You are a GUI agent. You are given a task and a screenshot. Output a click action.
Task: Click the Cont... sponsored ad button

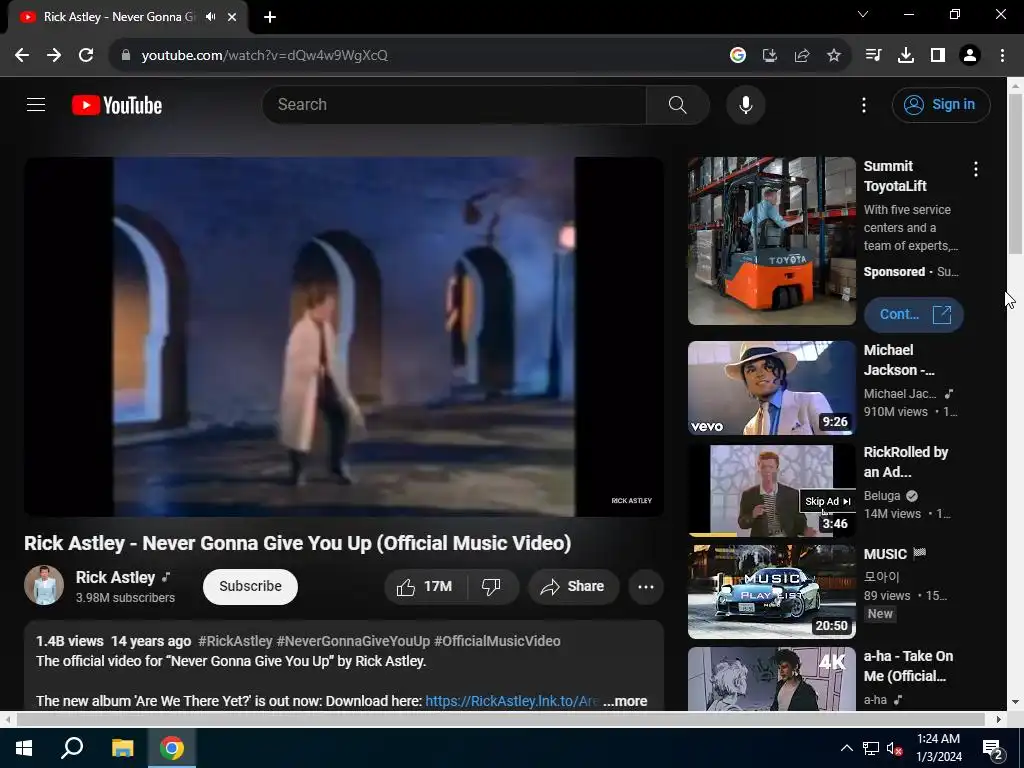pos(914,314)
